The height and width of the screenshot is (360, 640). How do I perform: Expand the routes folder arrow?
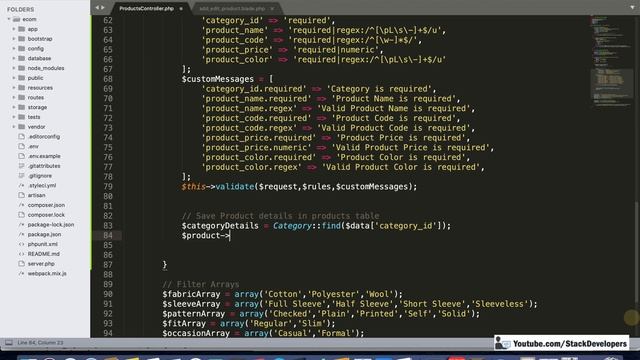14,98
